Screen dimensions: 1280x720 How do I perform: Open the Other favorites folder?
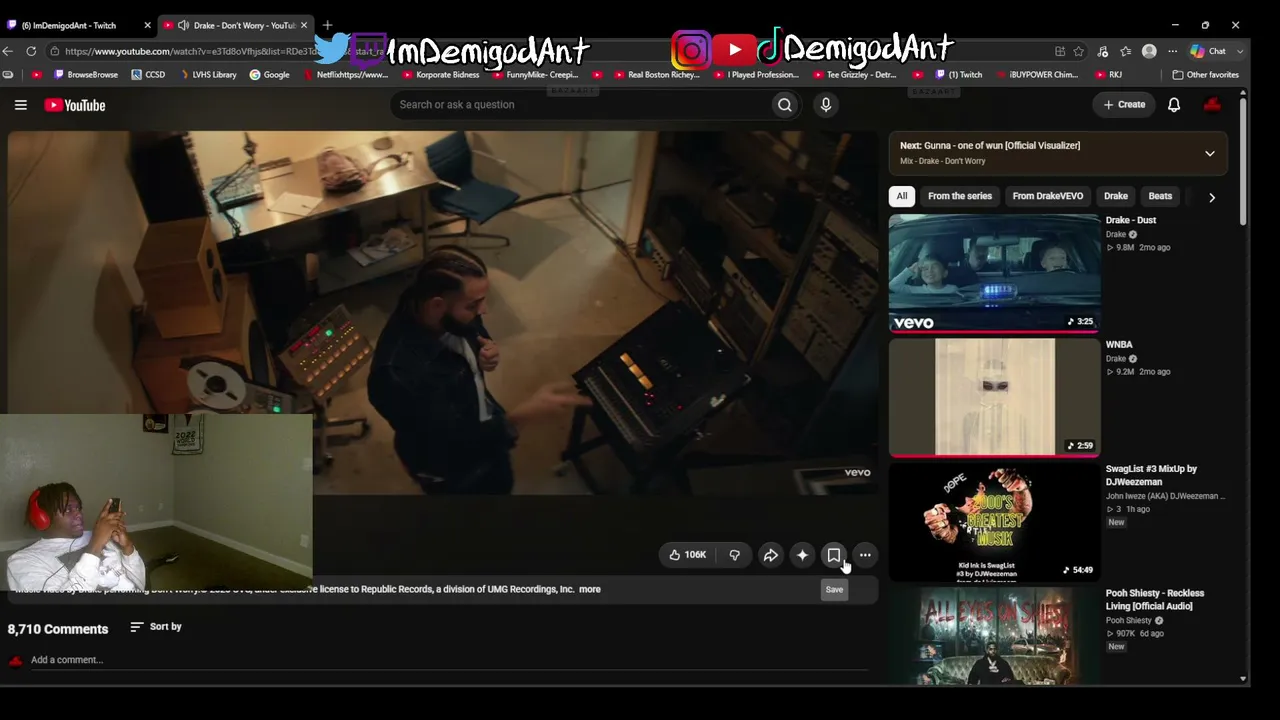tap(1205, 75)
